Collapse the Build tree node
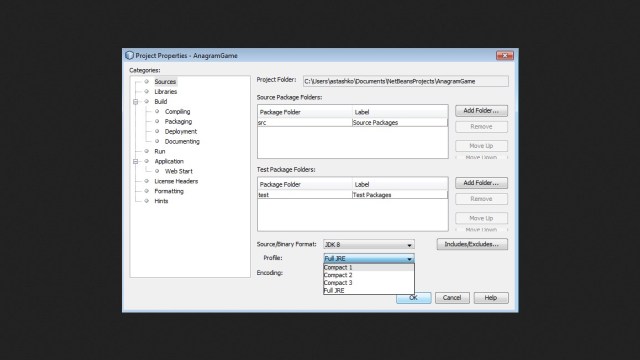Screen dimensions: 640x360 (136, 102)
